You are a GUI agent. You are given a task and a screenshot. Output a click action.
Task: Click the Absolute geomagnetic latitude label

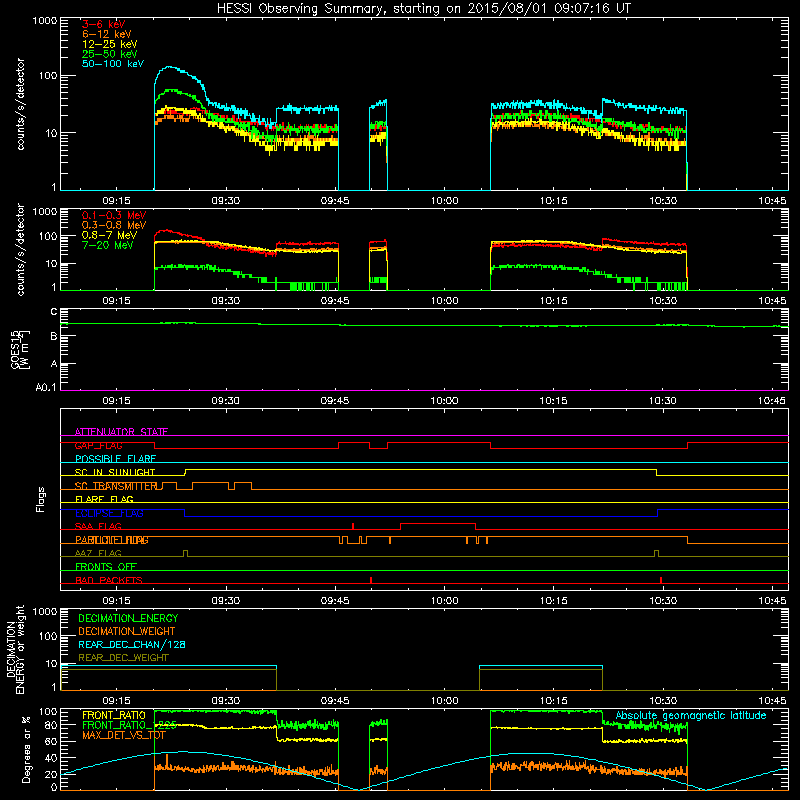click(x=691, y=715)
